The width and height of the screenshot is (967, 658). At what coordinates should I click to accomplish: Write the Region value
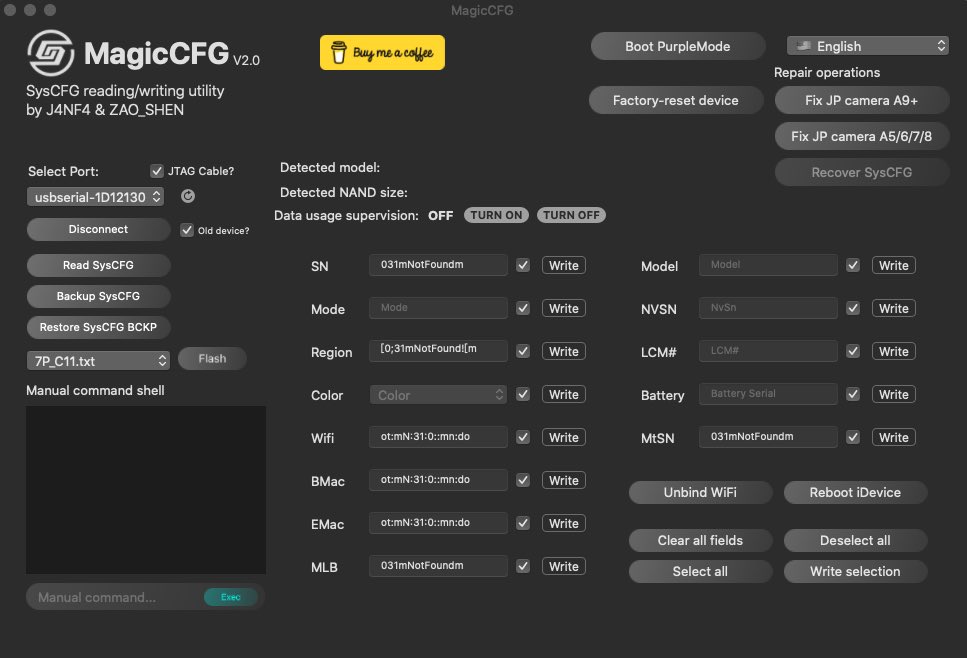(x=564, y=351)
